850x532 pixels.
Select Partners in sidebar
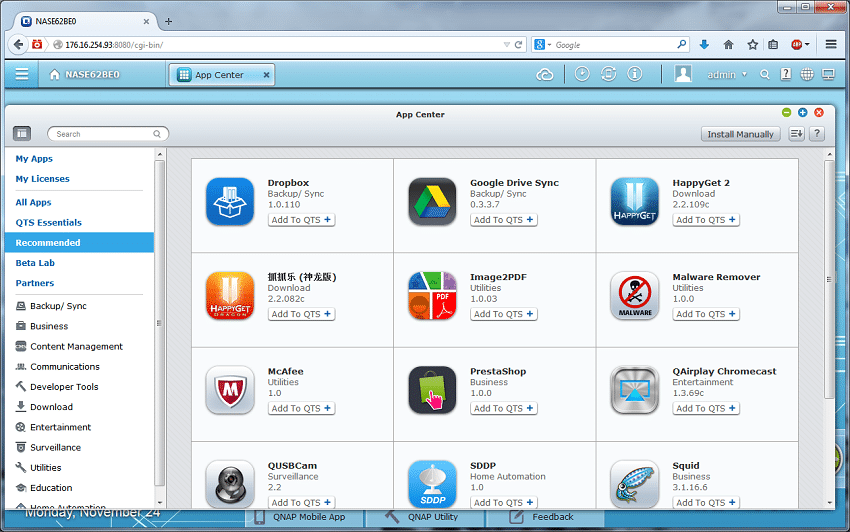click(35, 283)
